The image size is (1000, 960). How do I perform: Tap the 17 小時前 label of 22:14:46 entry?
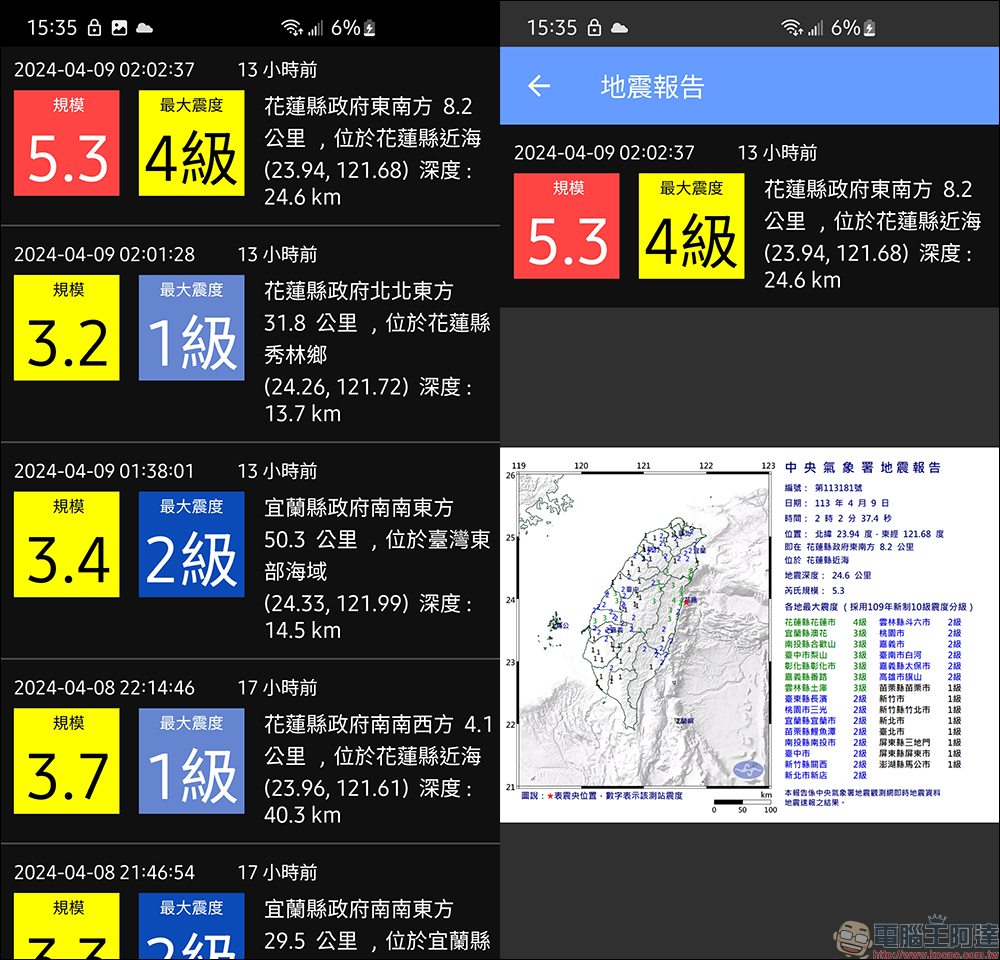[x=277, y=688]
